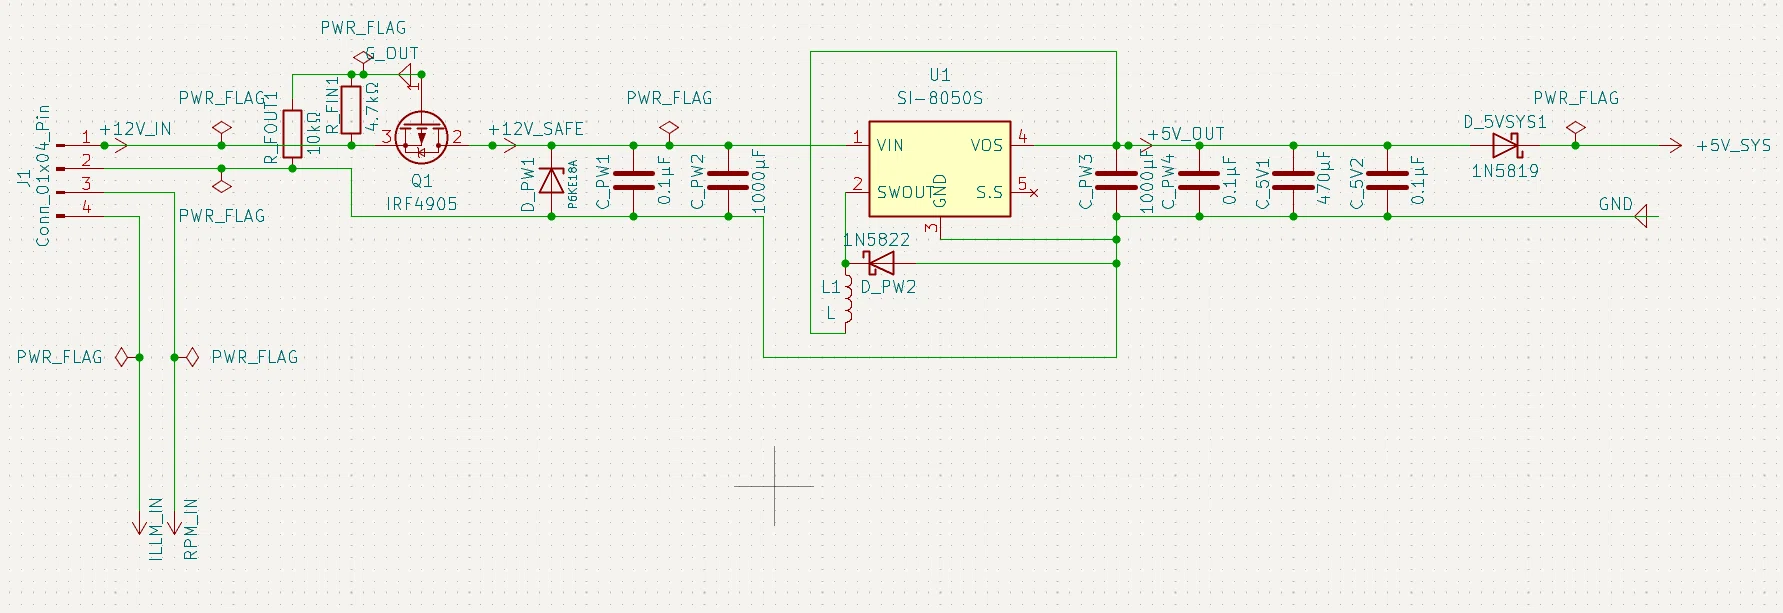Screen dimensions: 1783x613
Task: Click the PWR_FLAG text above D_5VSYS1's output
Action: (x=1576, y=98)
